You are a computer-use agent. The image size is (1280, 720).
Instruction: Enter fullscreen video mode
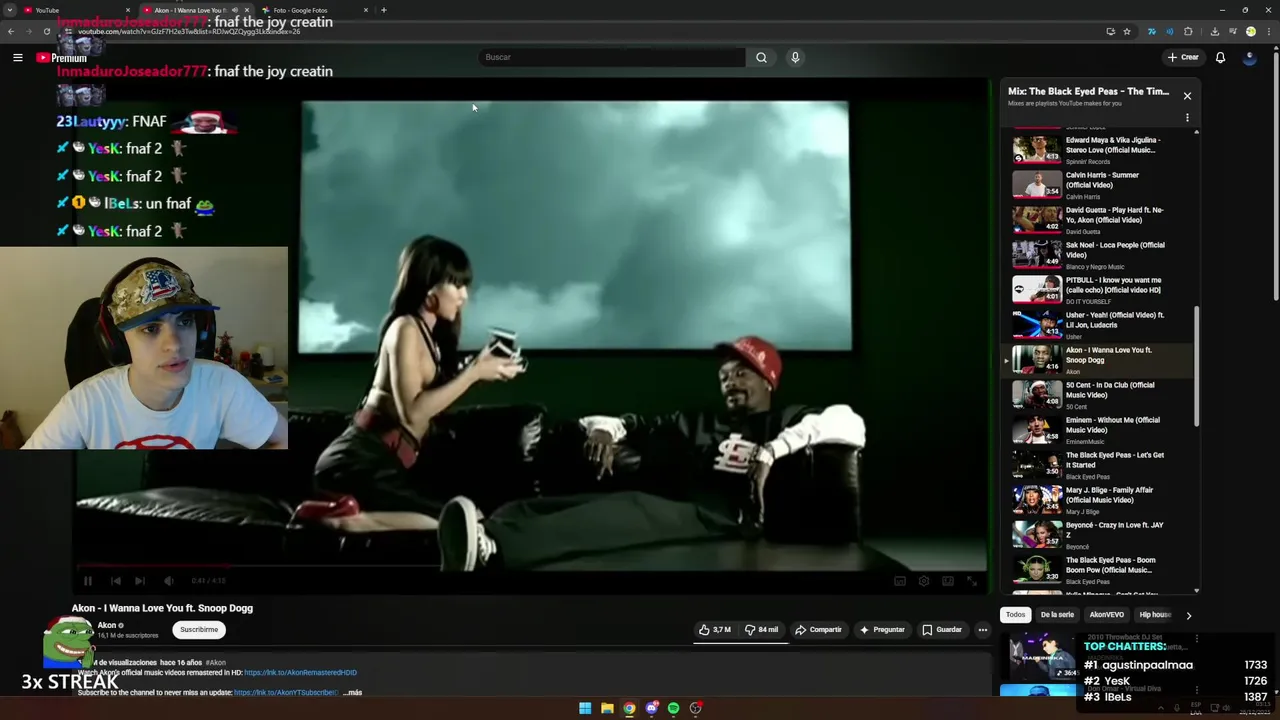(972, 581)
